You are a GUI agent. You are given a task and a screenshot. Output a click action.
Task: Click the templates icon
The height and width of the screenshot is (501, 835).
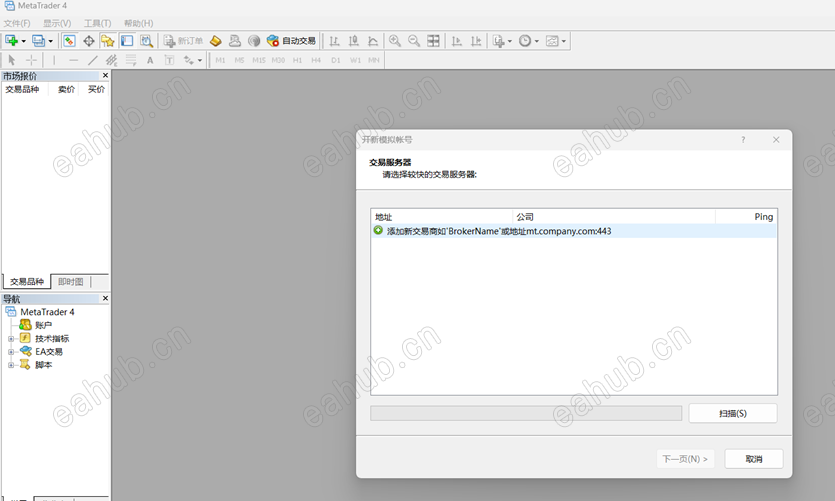552,40
